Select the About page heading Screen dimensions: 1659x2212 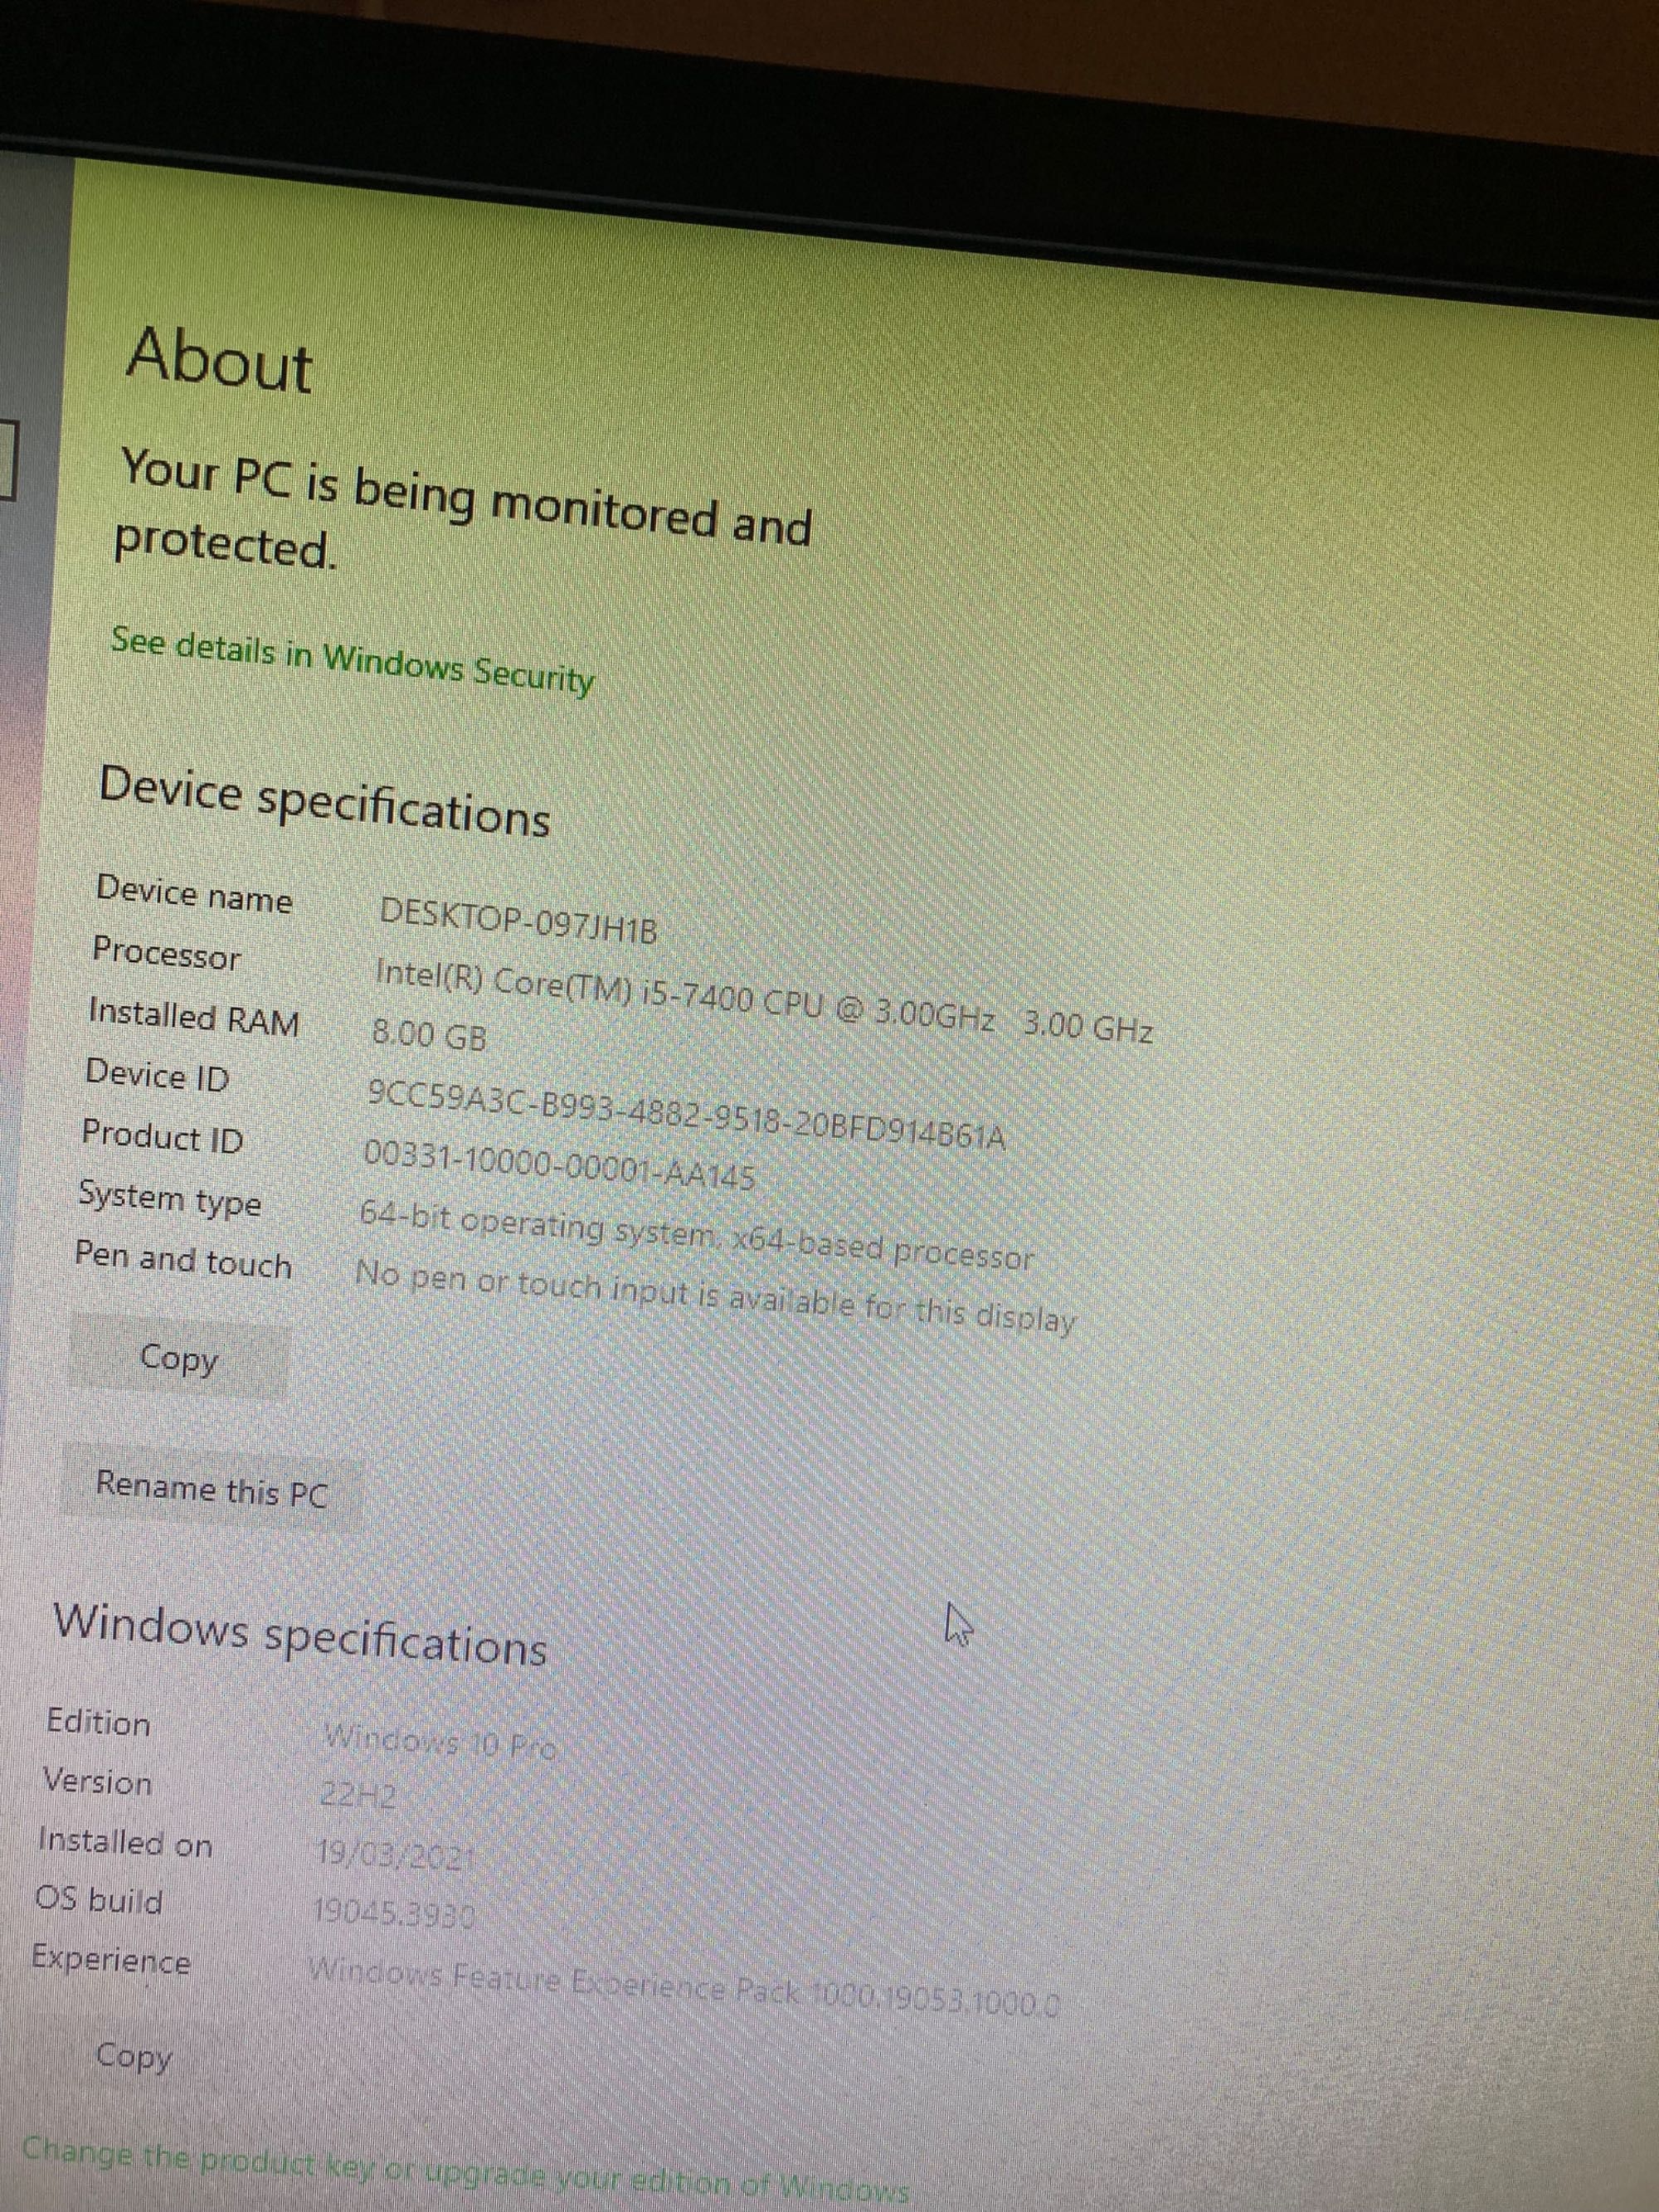pos(219,361)
